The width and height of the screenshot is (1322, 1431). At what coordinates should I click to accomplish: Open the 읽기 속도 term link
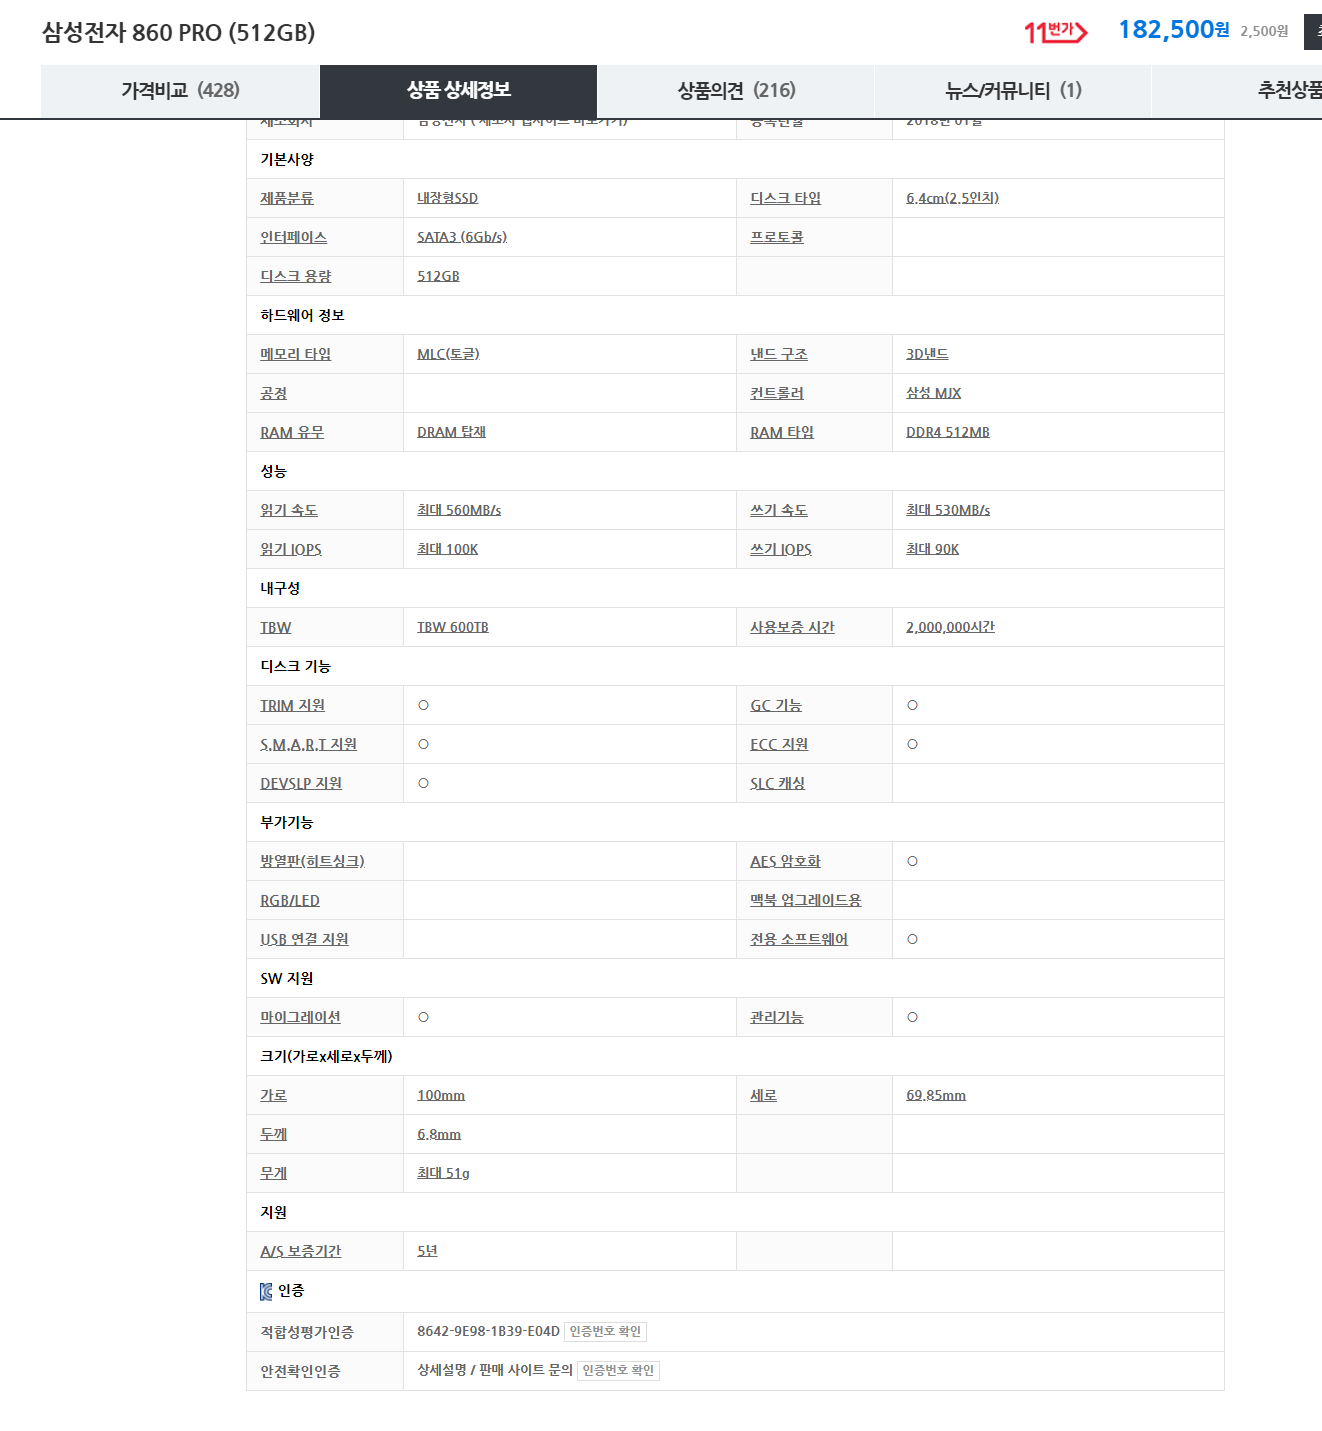pos(289,510)
